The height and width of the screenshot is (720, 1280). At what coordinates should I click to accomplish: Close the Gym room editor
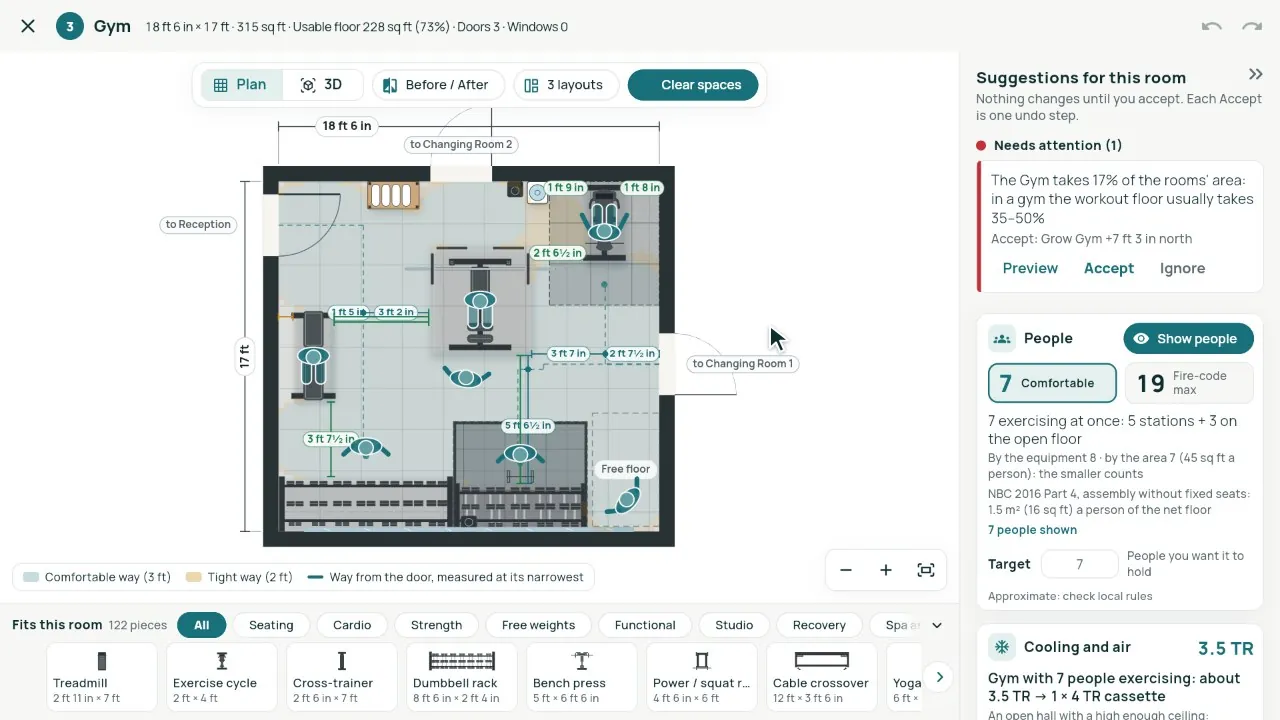[x=28, y=26]
